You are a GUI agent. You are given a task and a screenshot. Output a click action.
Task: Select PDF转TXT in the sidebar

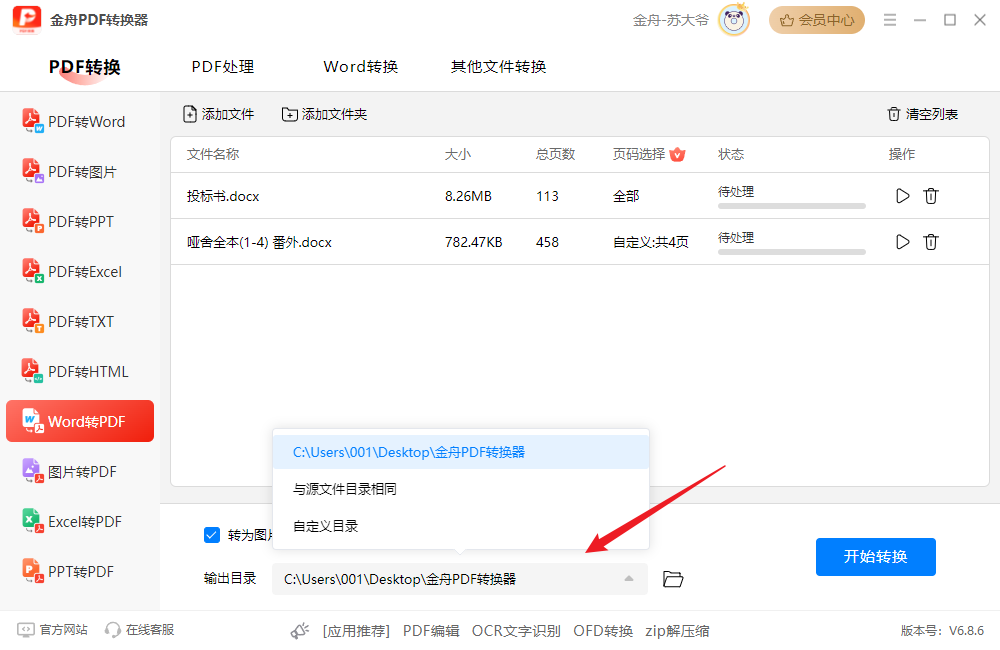[x=80, y=321]
